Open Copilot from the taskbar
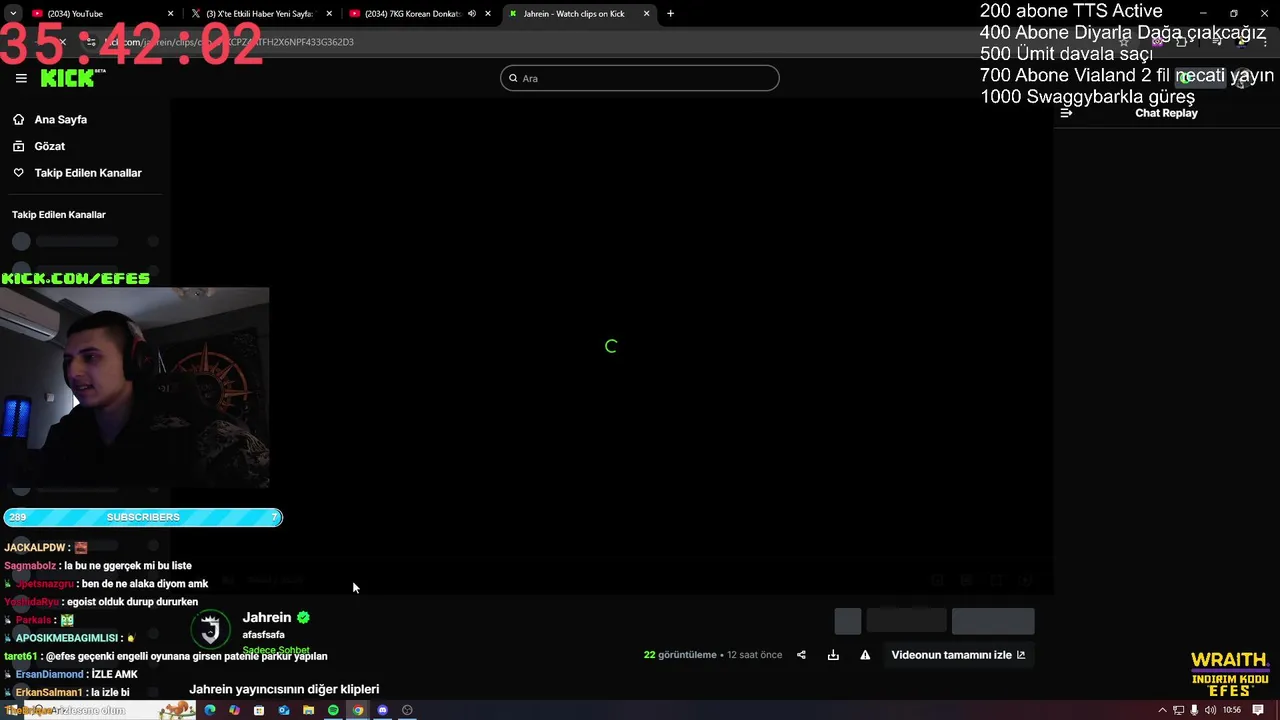 point(234,710)
